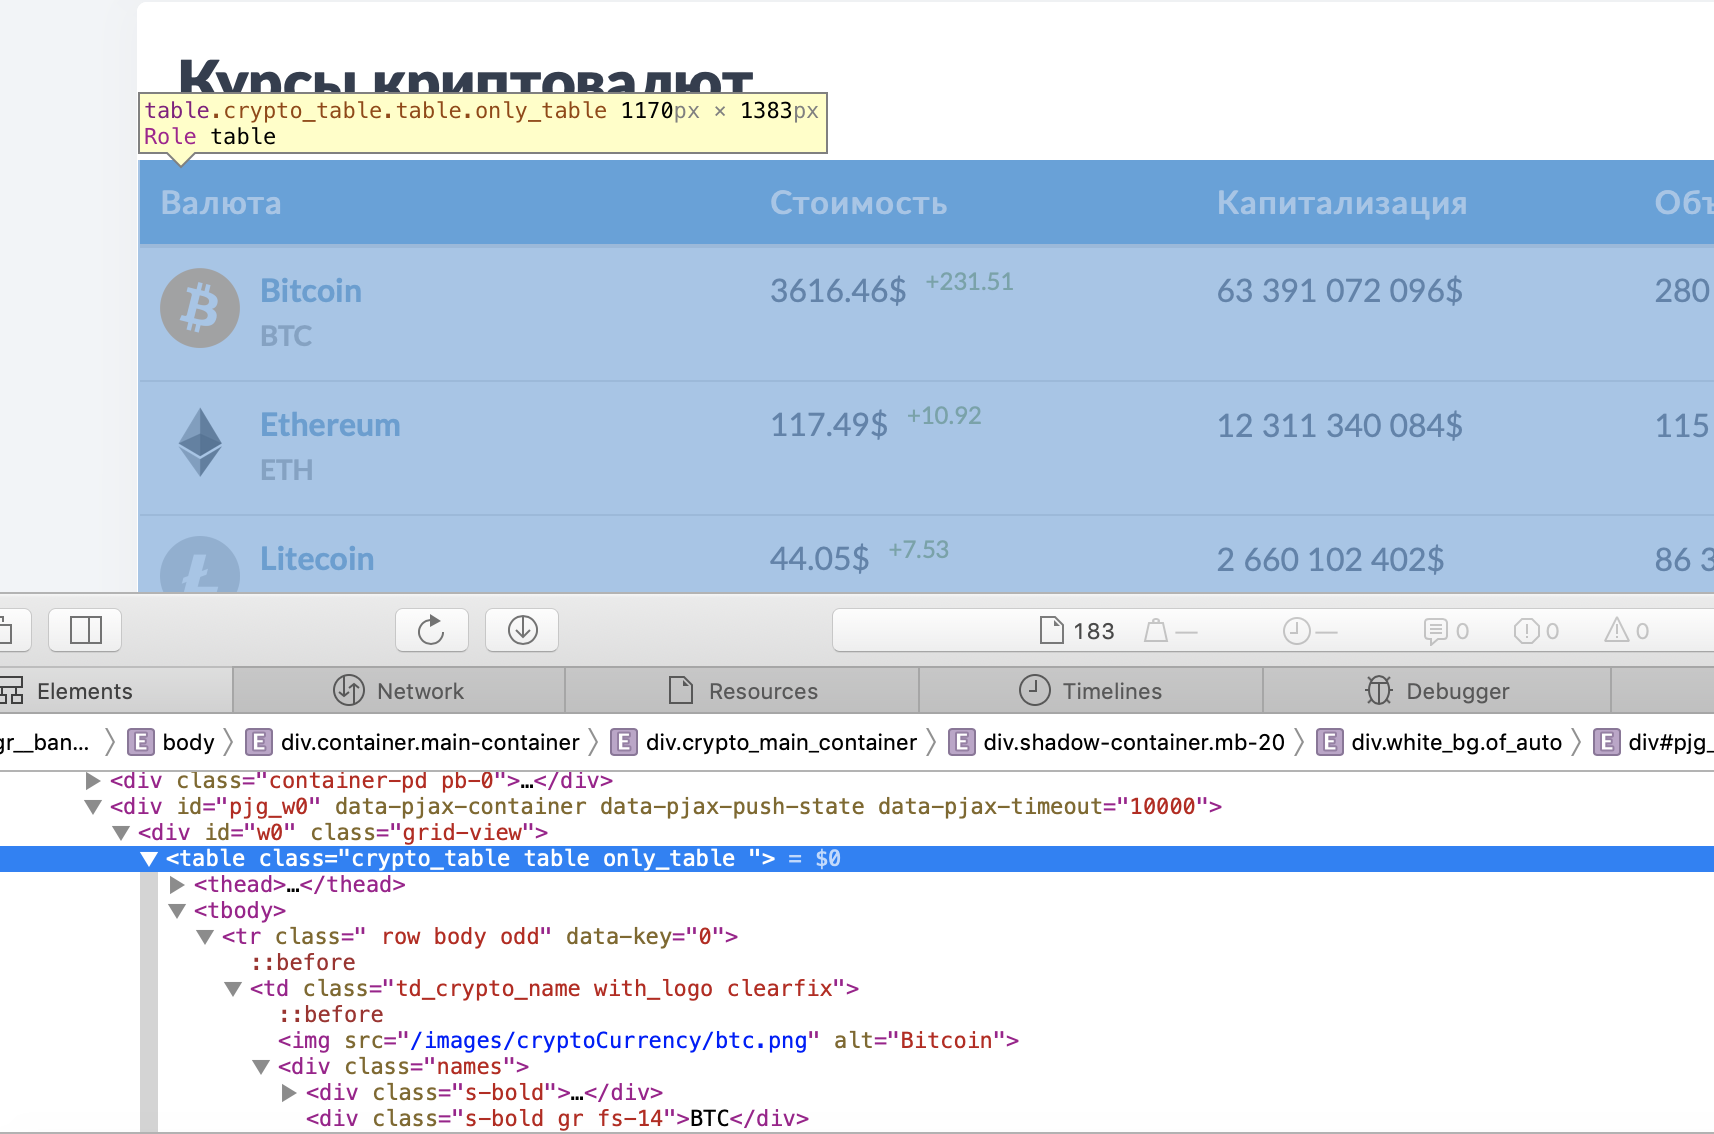The image size is (1714, 1134).
Task: Click the Bitcoin price 3616.46$
Action: (838, 291)
